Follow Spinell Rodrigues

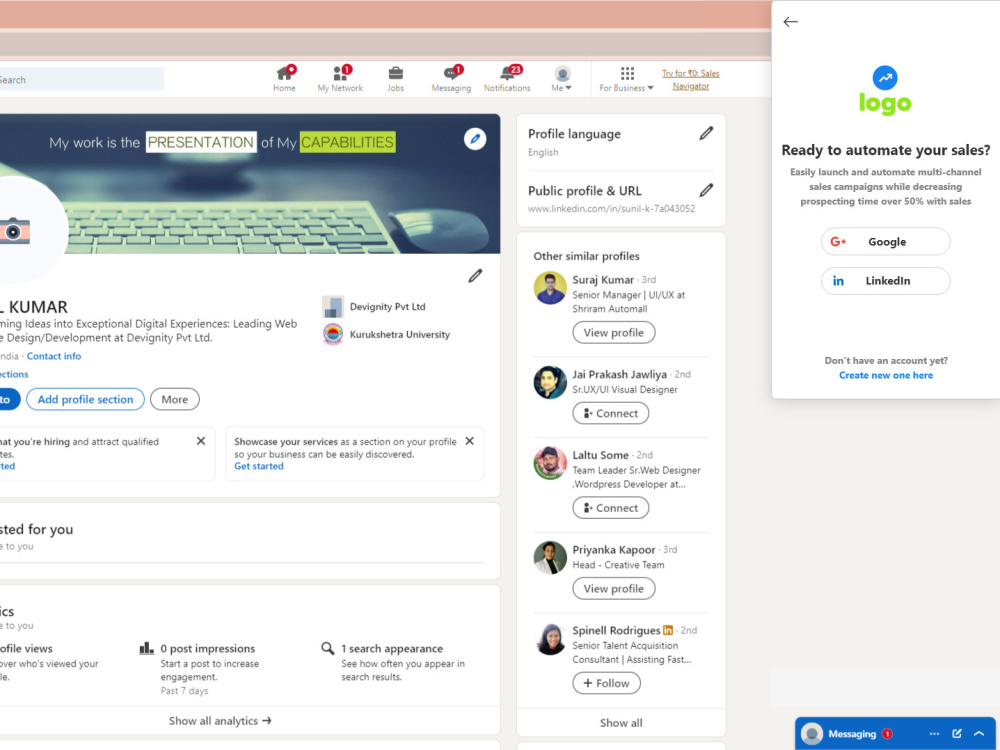pyautogui.click(x=607, y=683)
